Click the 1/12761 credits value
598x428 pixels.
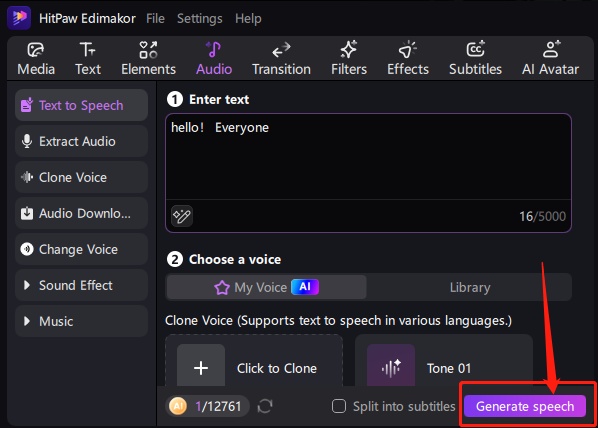[218, 406]
